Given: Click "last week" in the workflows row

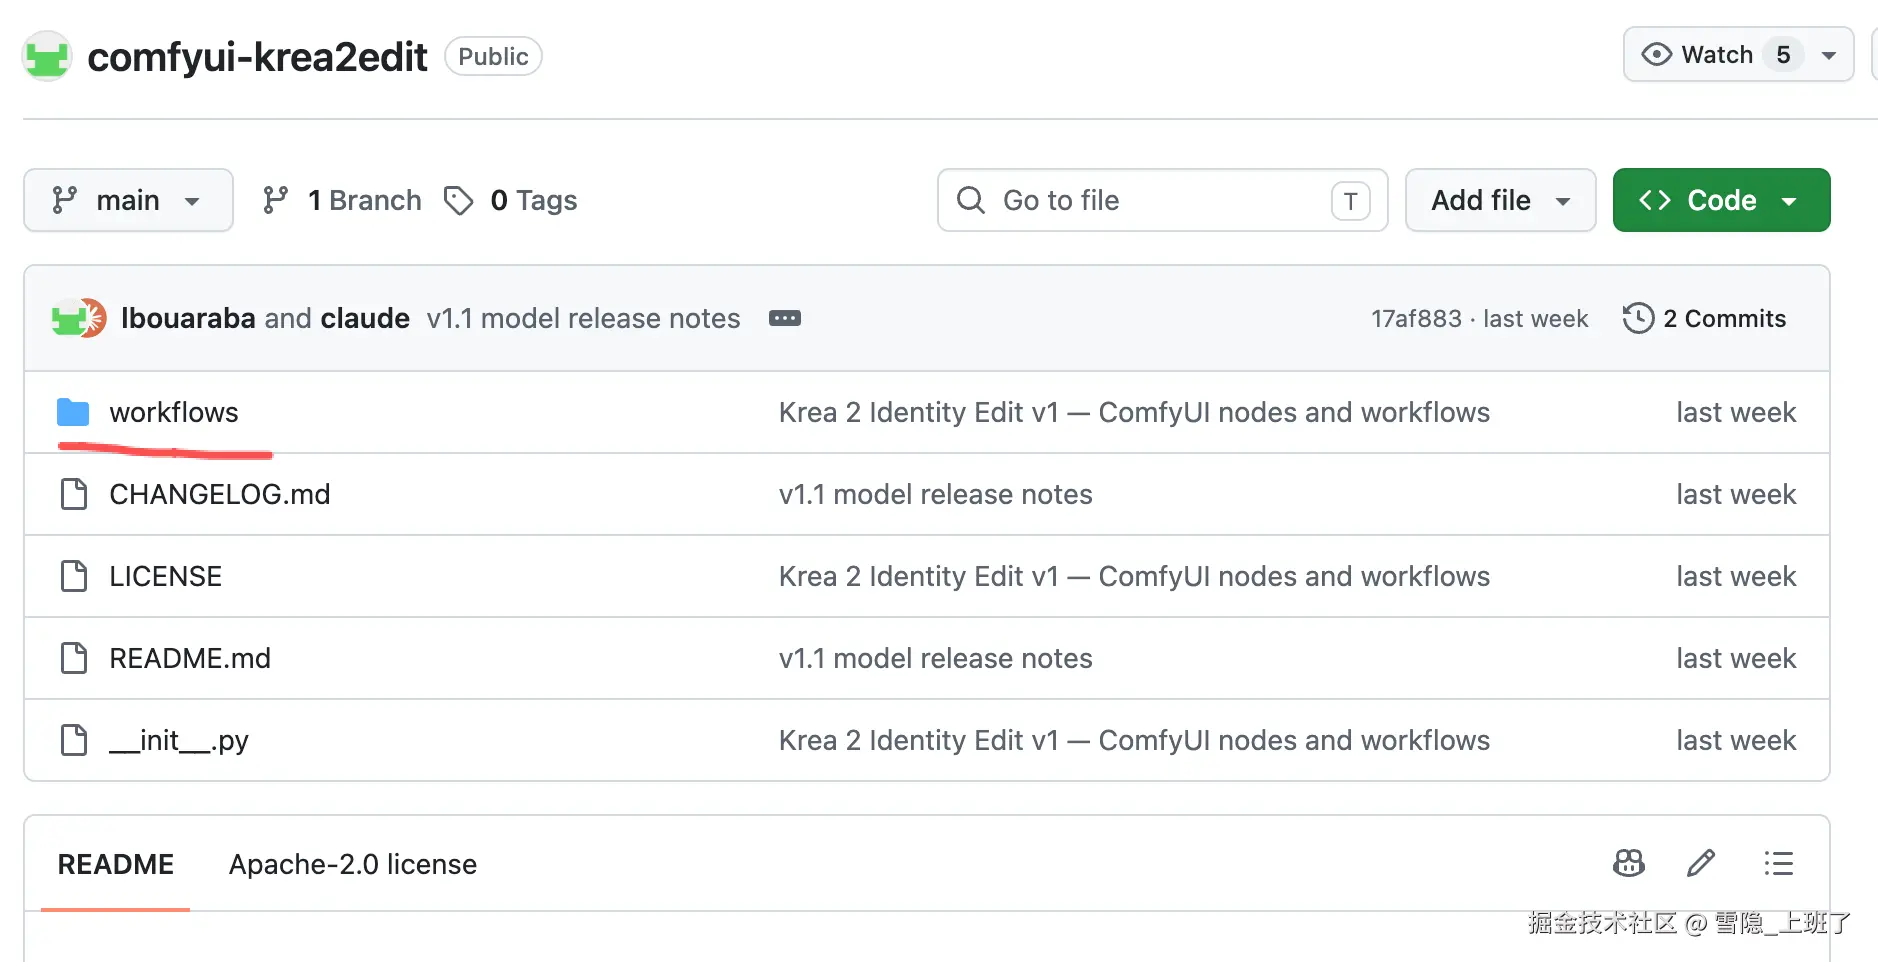Looking at the screenshot, I should pyautogui.click(x=1736, y=412).
